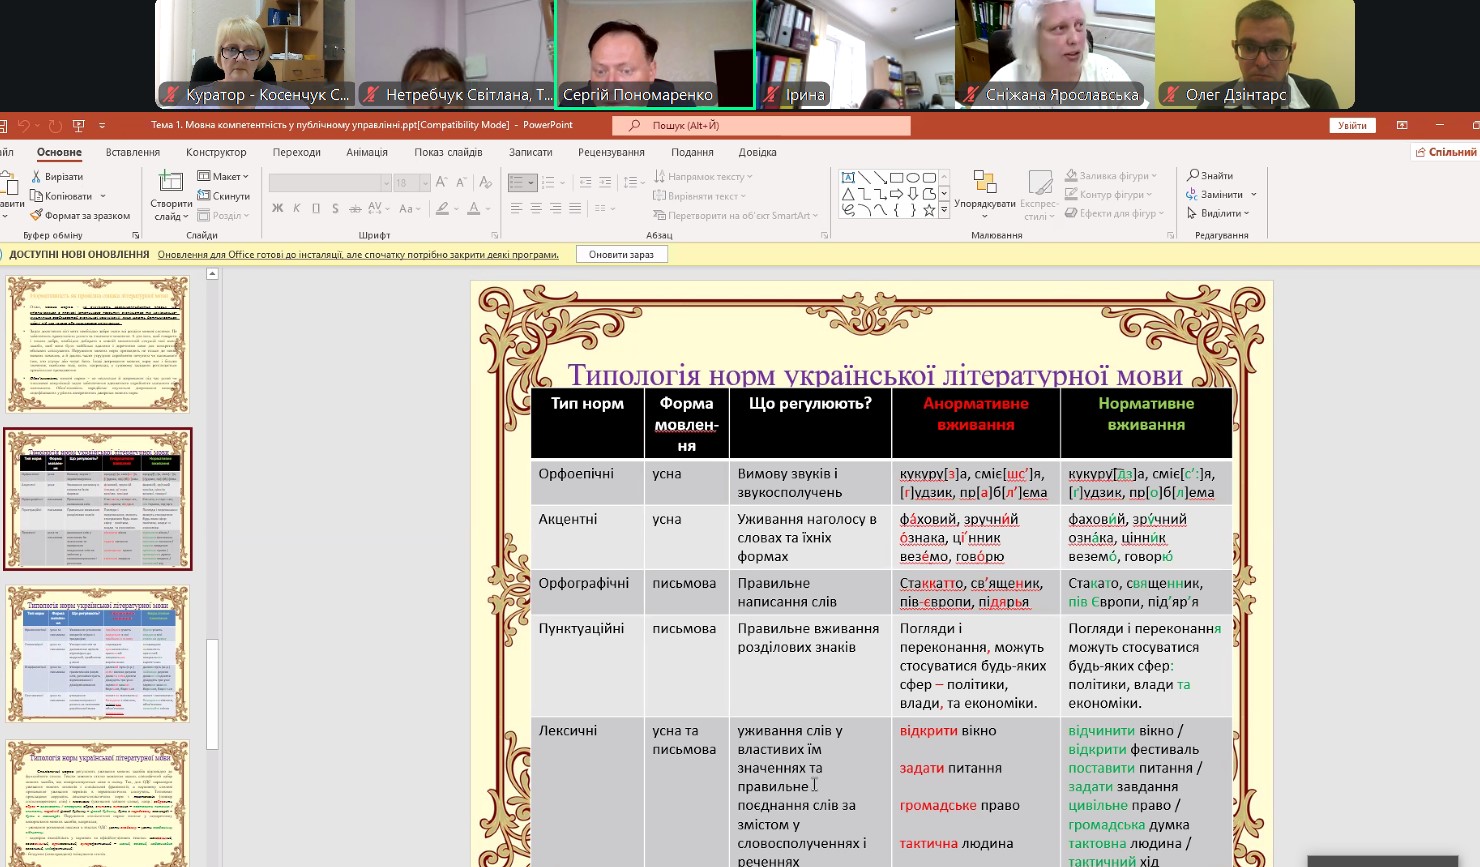
Task: Click the Увійти sign-in button
Action: (x=1352, y=125)
